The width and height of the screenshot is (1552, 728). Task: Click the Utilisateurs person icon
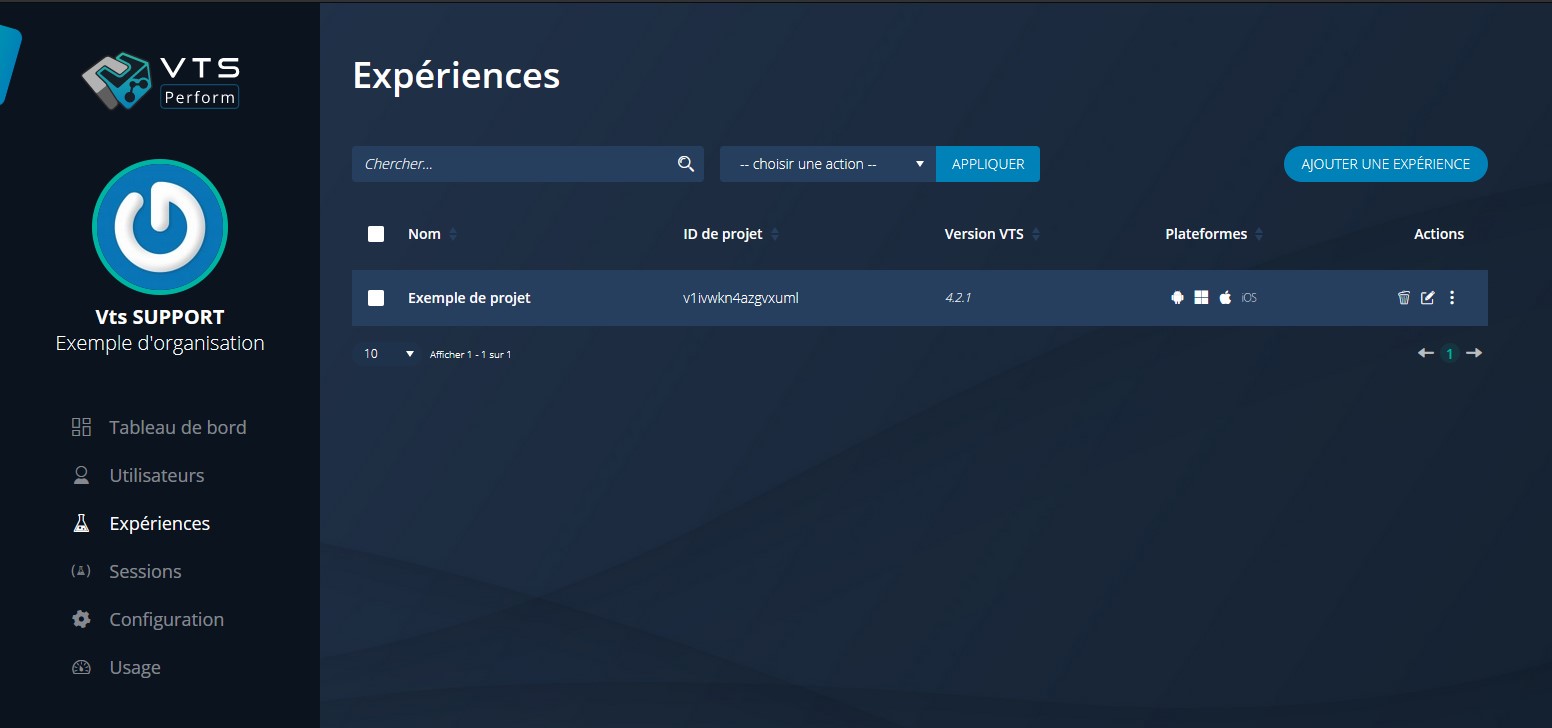(x=82, y=475)
